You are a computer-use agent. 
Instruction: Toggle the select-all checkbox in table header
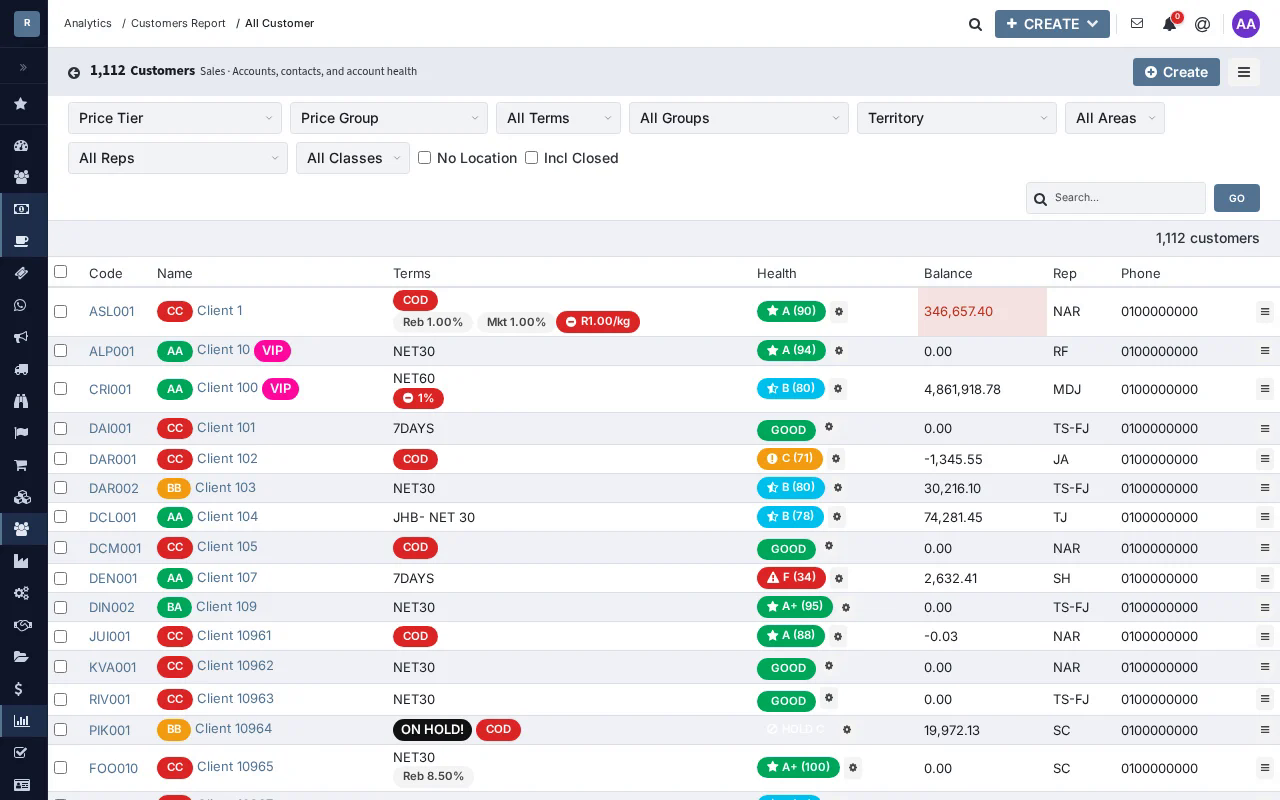click(x=60, y=272)
